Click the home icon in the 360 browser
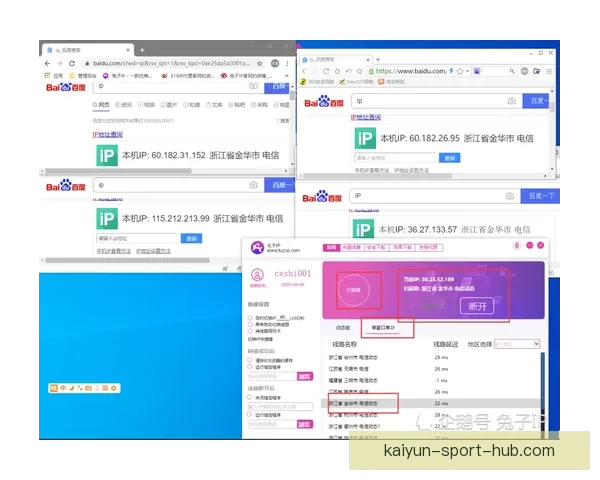The width and height of the screenshot is (600, 480). (x=337, y=71)
